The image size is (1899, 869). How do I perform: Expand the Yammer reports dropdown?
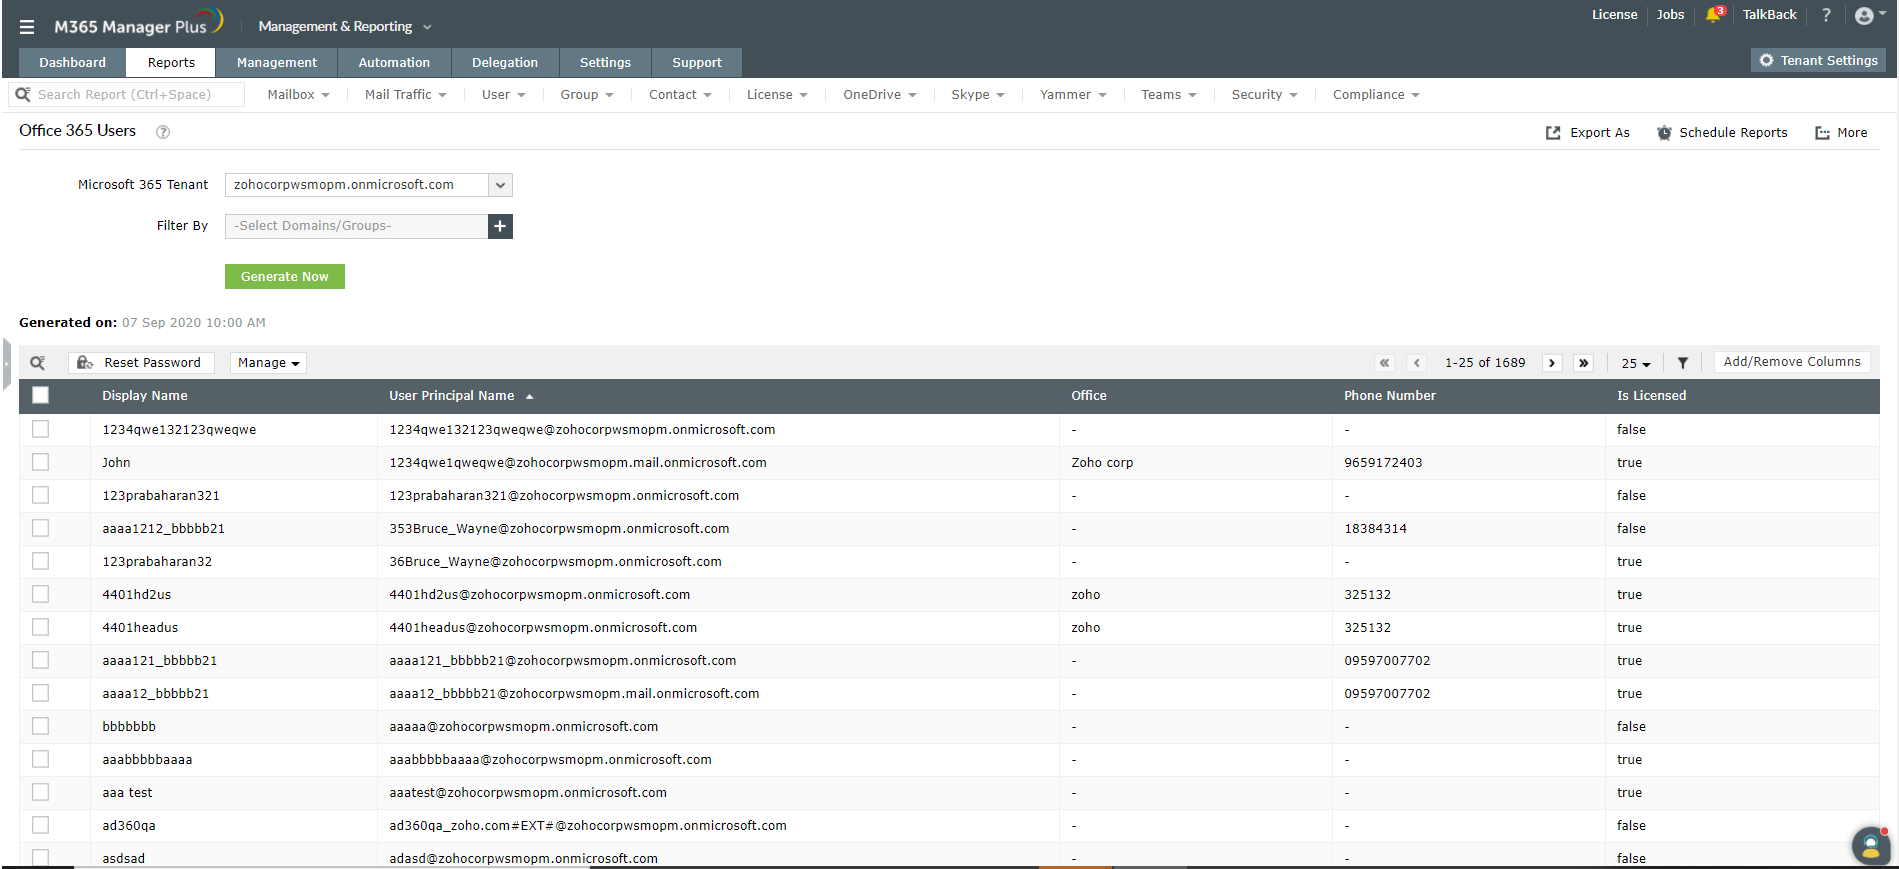coord(1073,95)
